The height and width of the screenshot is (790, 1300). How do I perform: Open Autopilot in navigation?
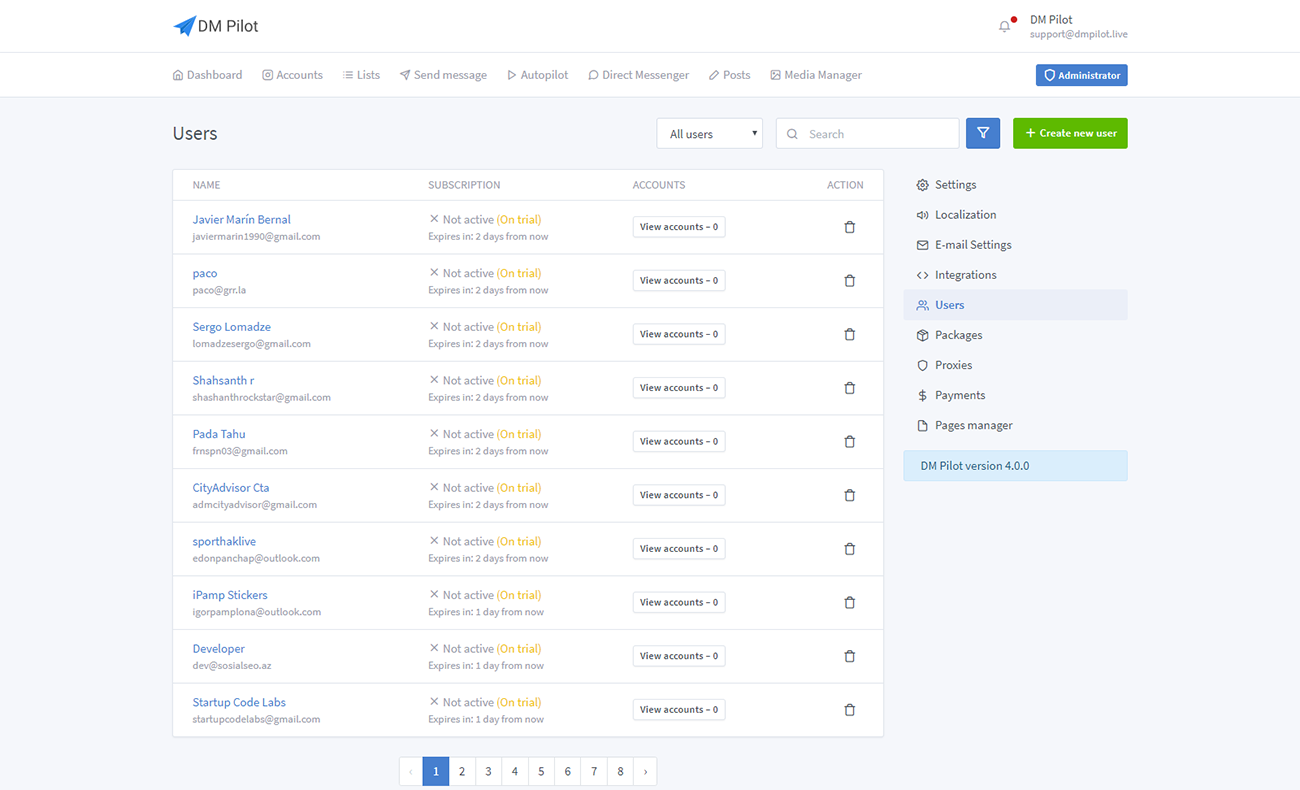[x=537, y=75]
